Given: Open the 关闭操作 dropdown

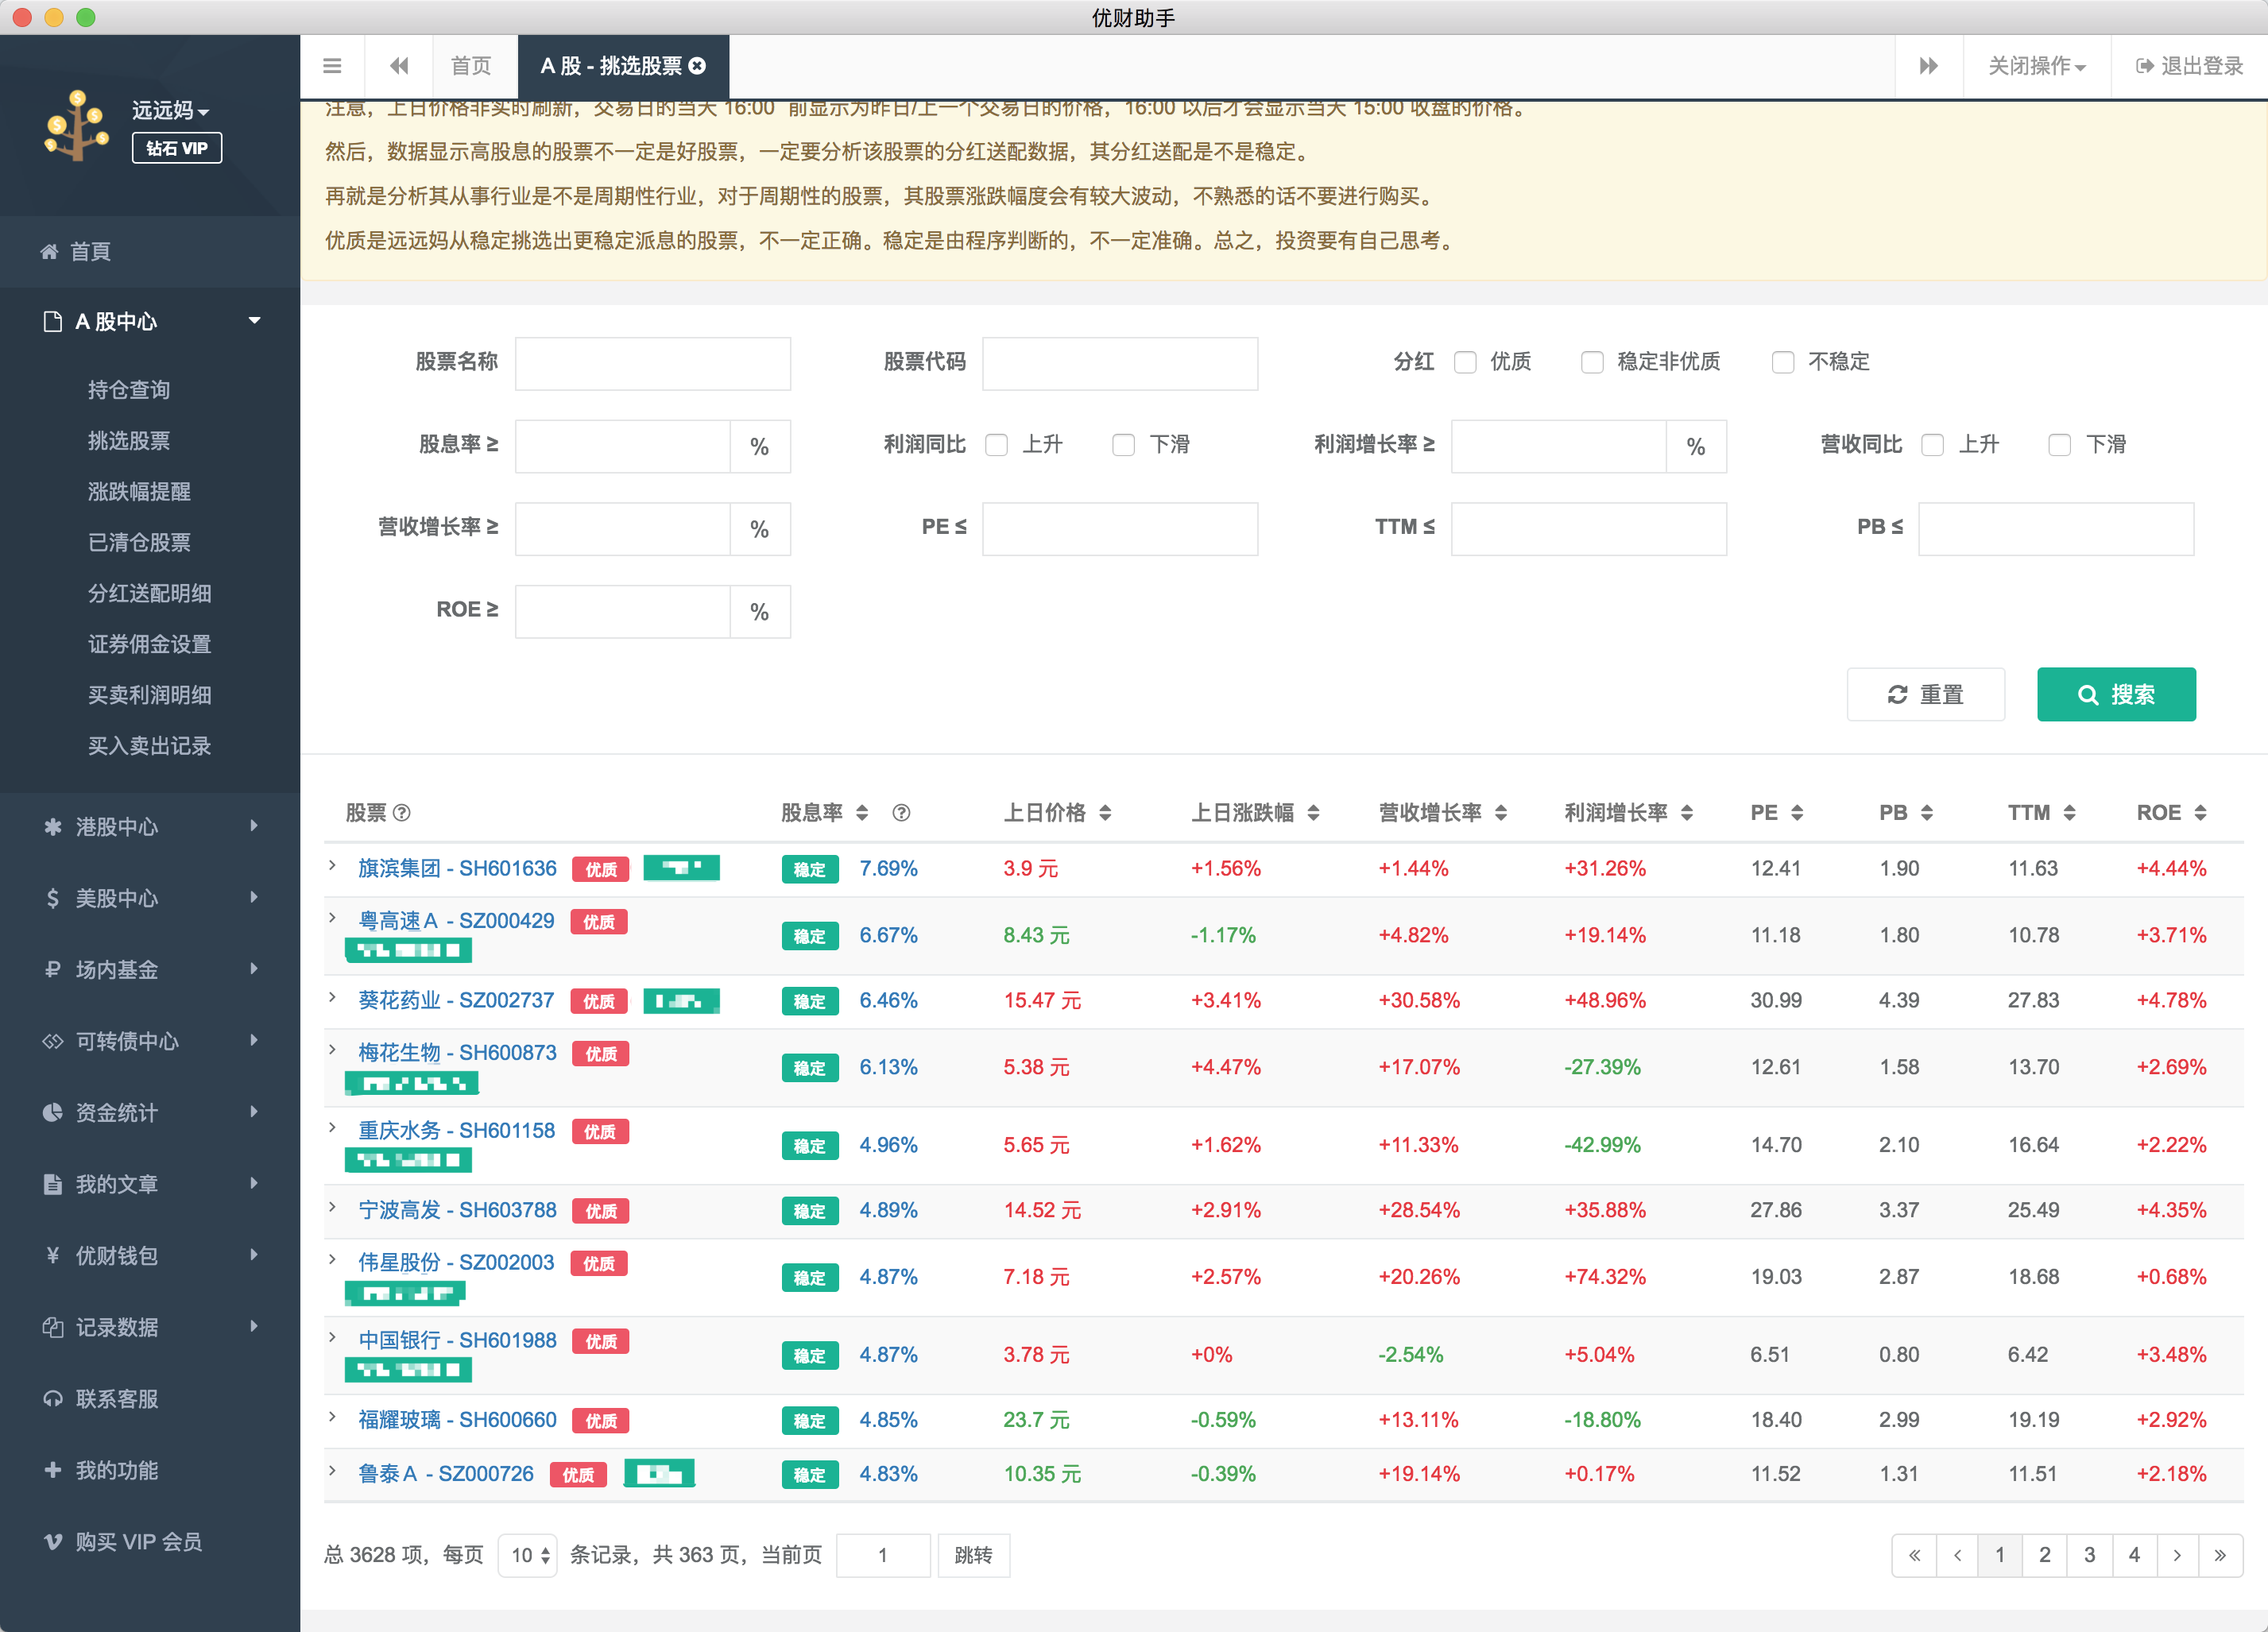Looking at the screenshot, I should click(x=2037, y=66).
